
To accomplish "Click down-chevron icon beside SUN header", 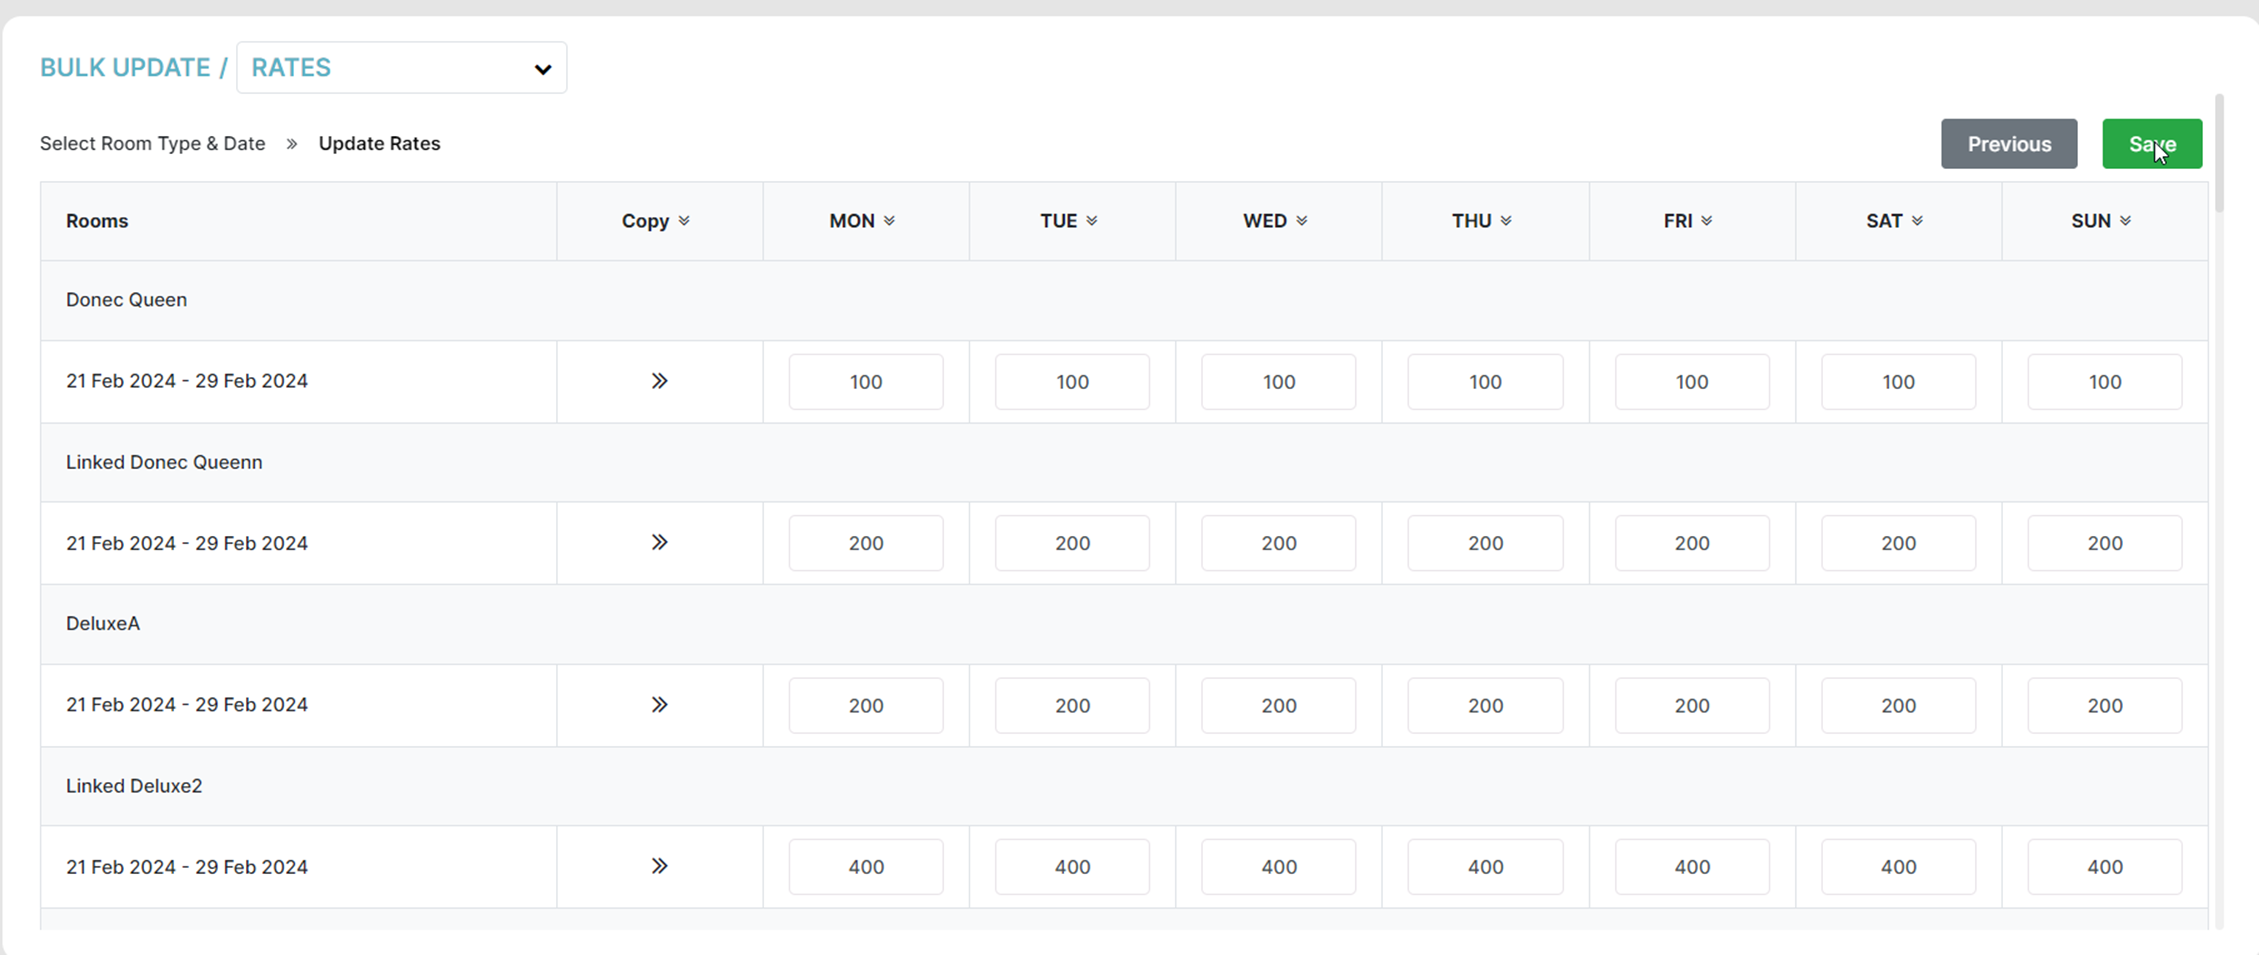I will [2125, 221].
